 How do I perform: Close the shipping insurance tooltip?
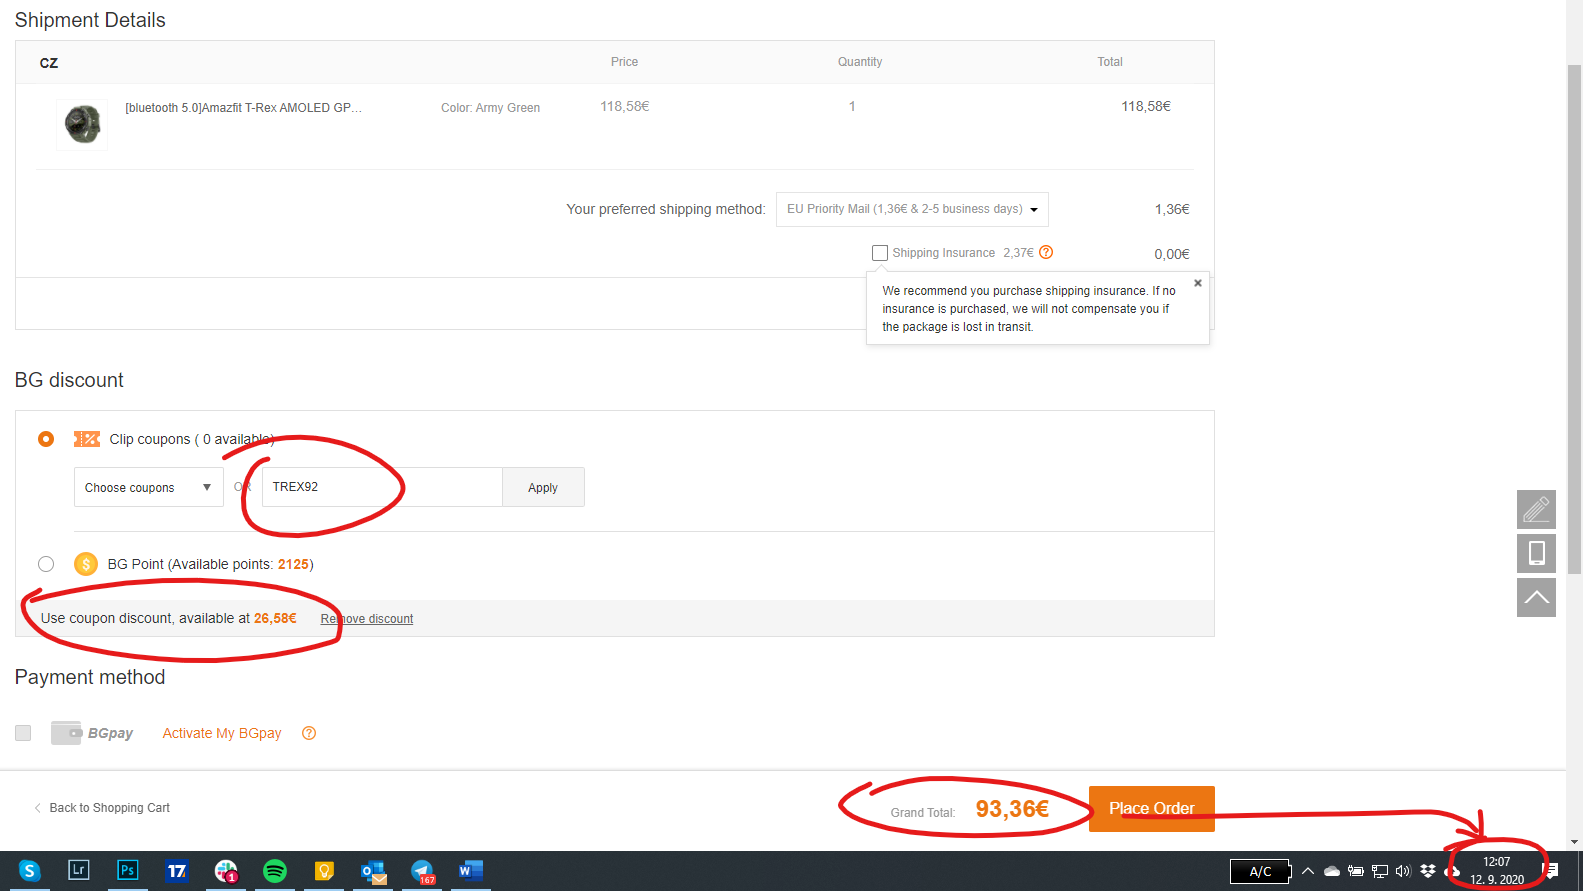click(1198, 283)
